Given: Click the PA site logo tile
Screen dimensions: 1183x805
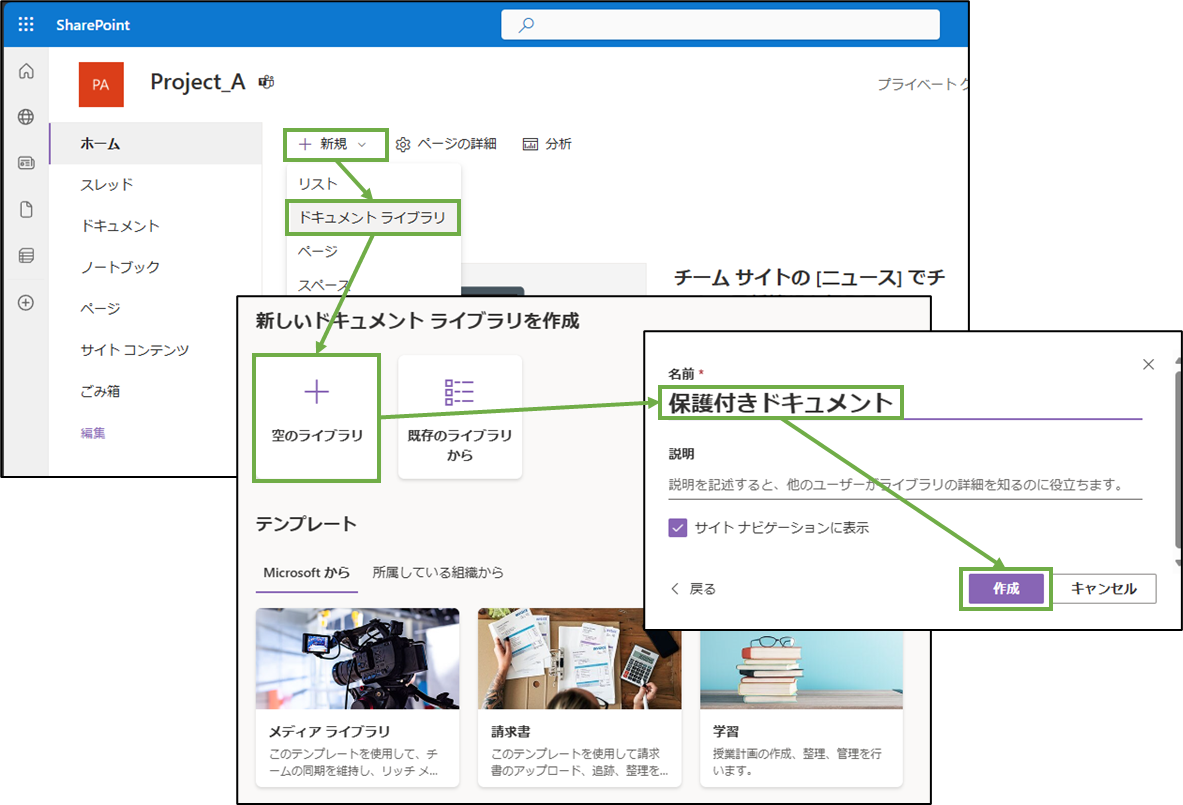Looking at the screenshot, I should (101, 84).
